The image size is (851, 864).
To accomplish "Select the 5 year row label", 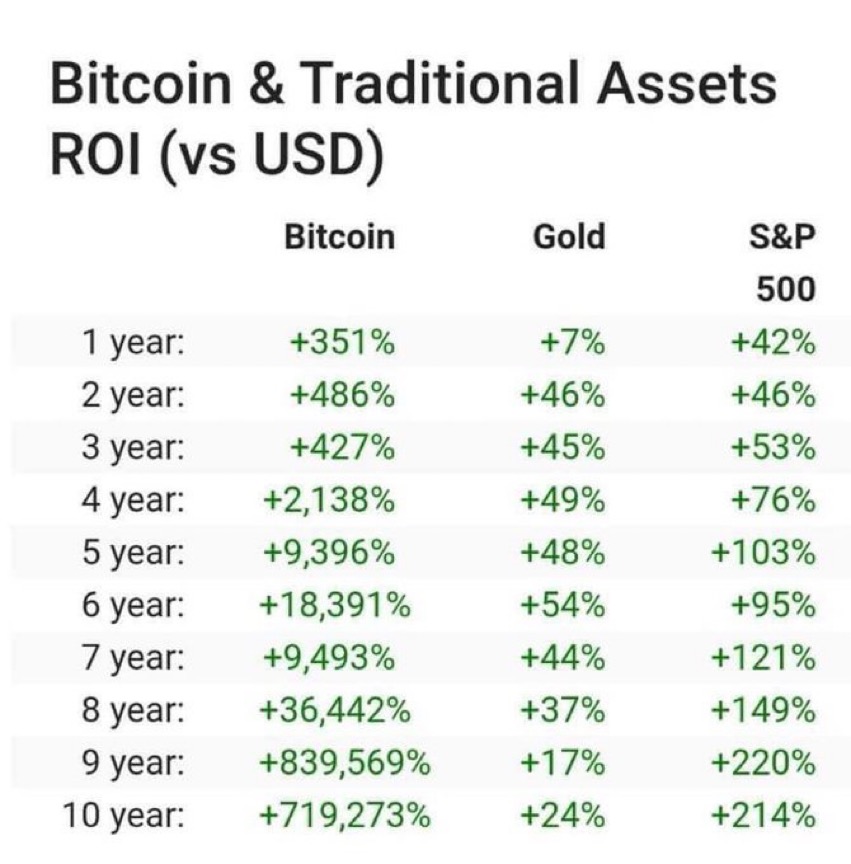I will click(133, 553).
